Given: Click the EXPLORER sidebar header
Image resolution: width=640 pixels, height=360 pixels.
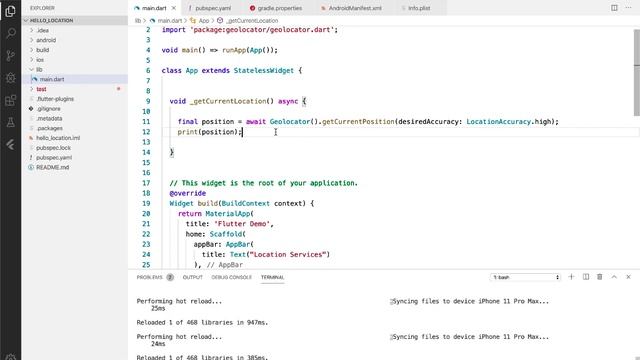Looking at the screenshot, I should pos(42,8).
